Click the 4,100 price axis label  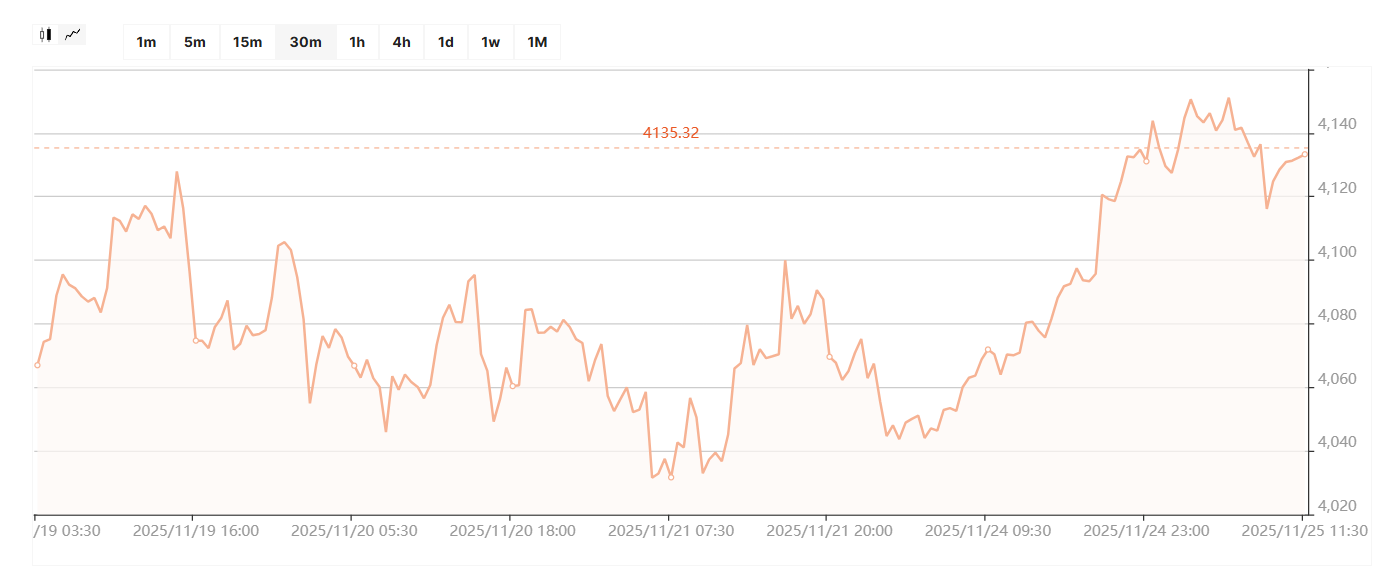(1337, 252)
